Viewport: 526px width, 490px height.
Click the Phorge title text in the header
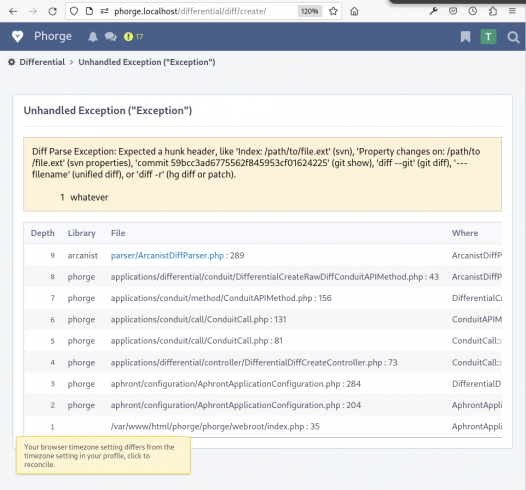pyautogui.click(x=53, y=36)
